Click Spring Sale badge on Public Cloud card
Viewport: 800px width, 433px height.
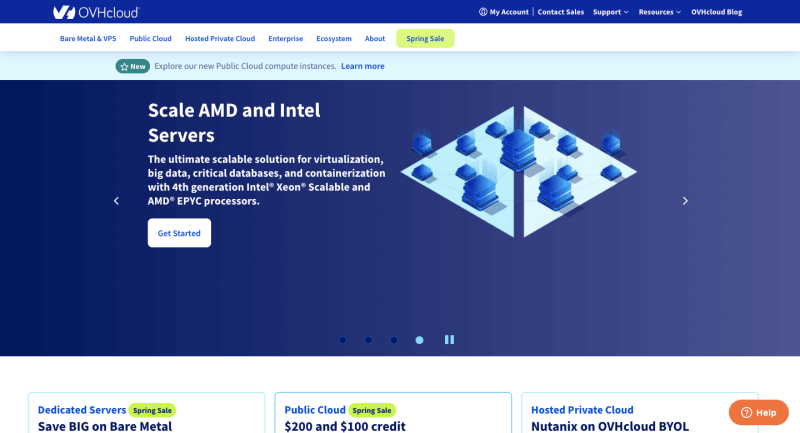pyautogui.click(x=371, y=411)
